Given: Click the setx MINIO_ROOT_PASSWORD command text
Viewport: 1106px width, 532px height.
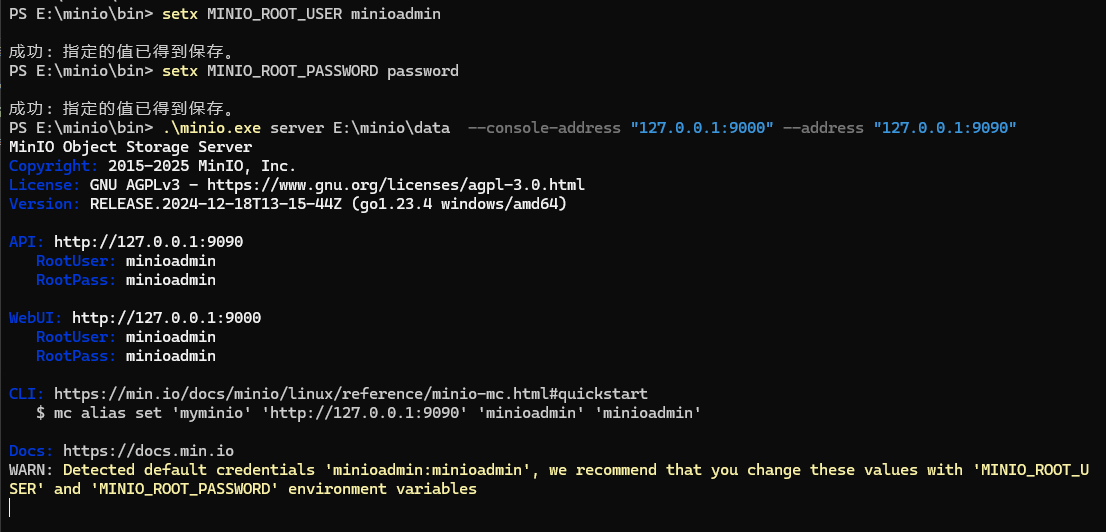Looking at the screenshot, I should point(309,71).
